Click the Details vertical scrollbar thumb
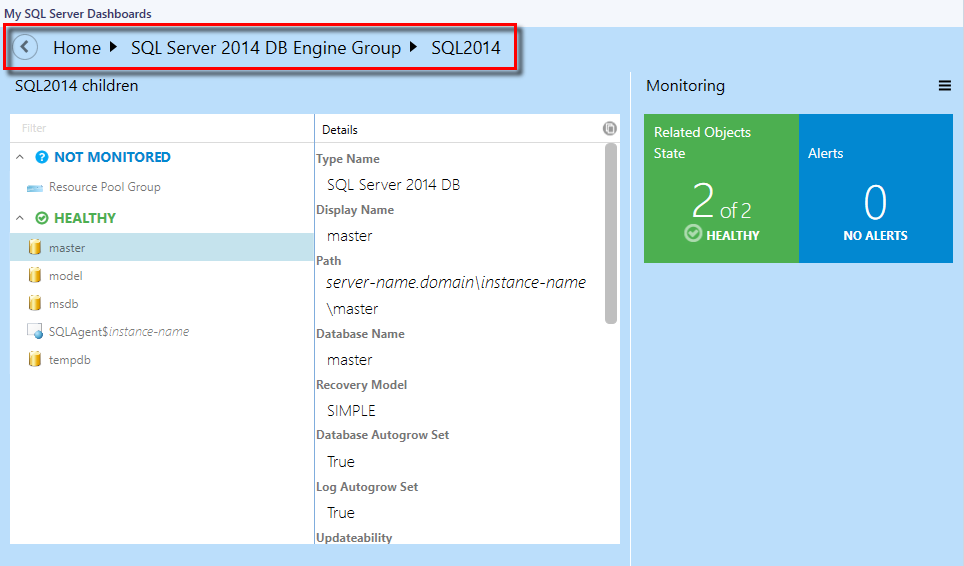 [610, 234]
